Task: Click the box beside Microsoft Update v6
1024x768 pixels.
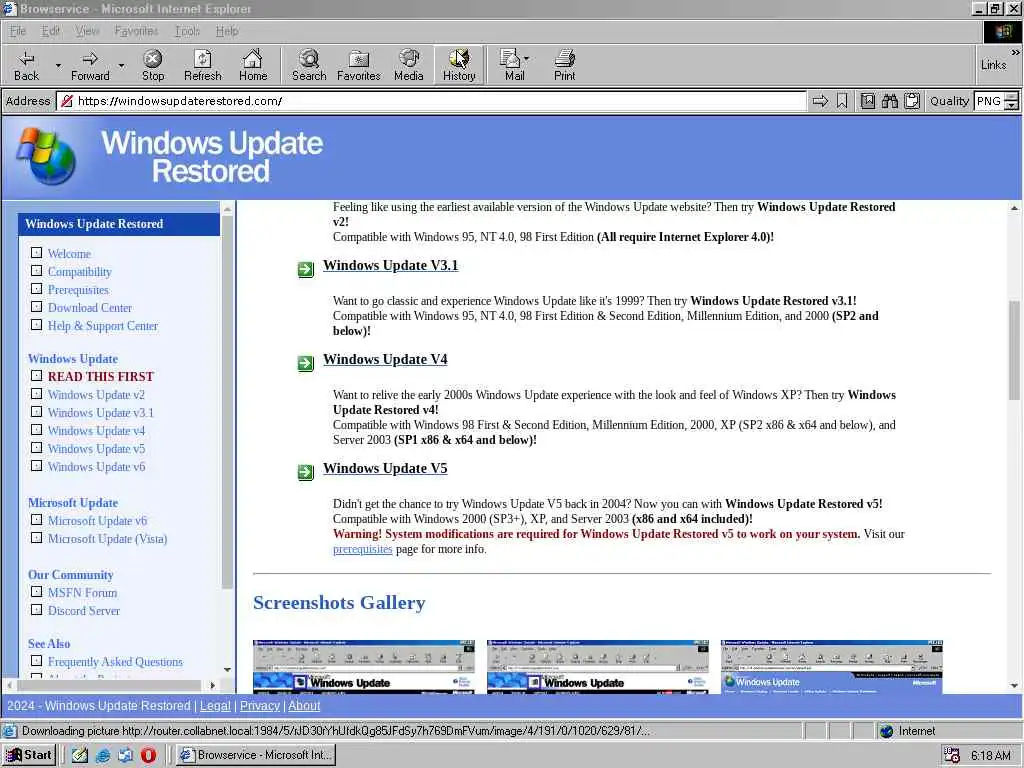Action: tap(37, 520)
